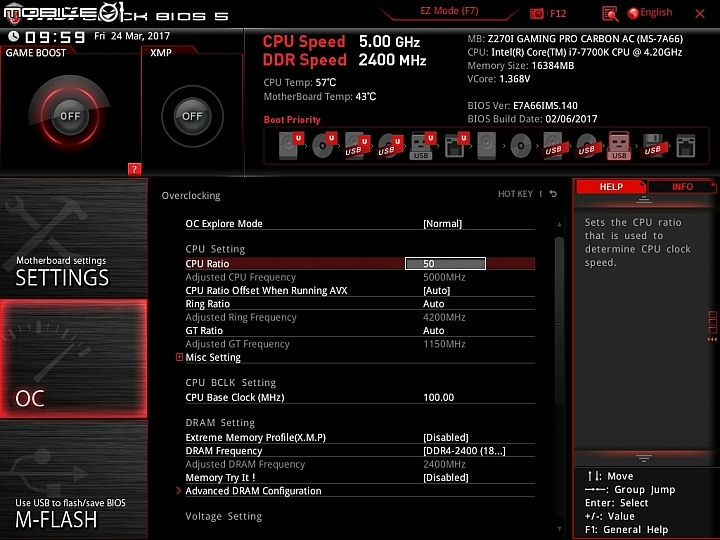Click help panel bottom collapse handle
This screenshot has height=540, width=720.
click(644, 458)
